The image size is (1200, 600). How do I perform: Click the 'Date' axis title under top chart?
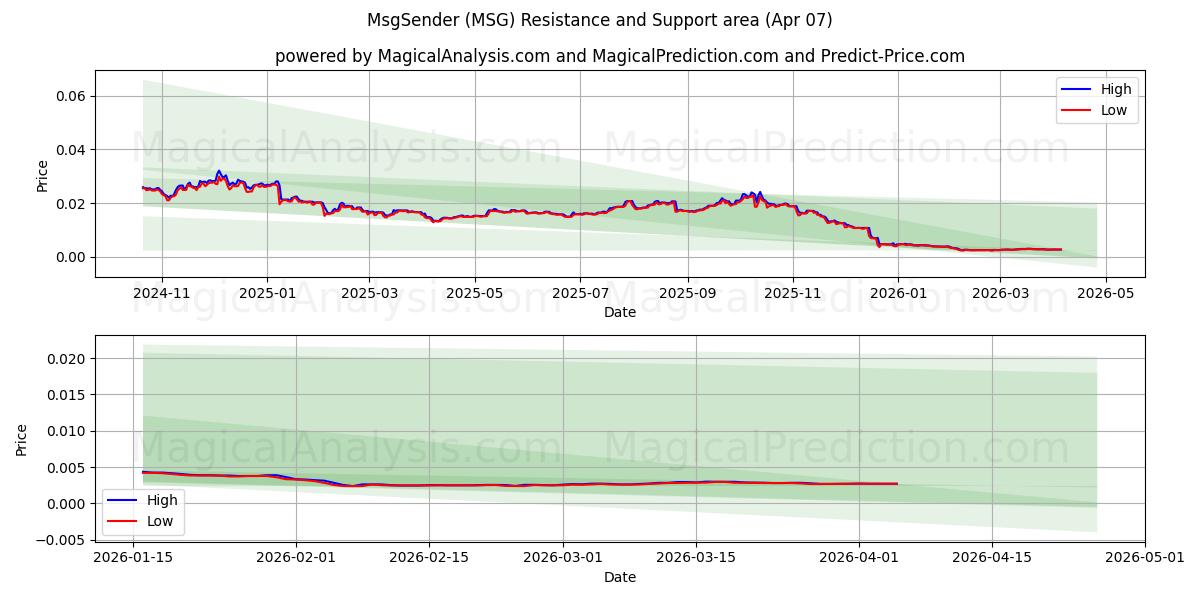click(x=620, y=312)
